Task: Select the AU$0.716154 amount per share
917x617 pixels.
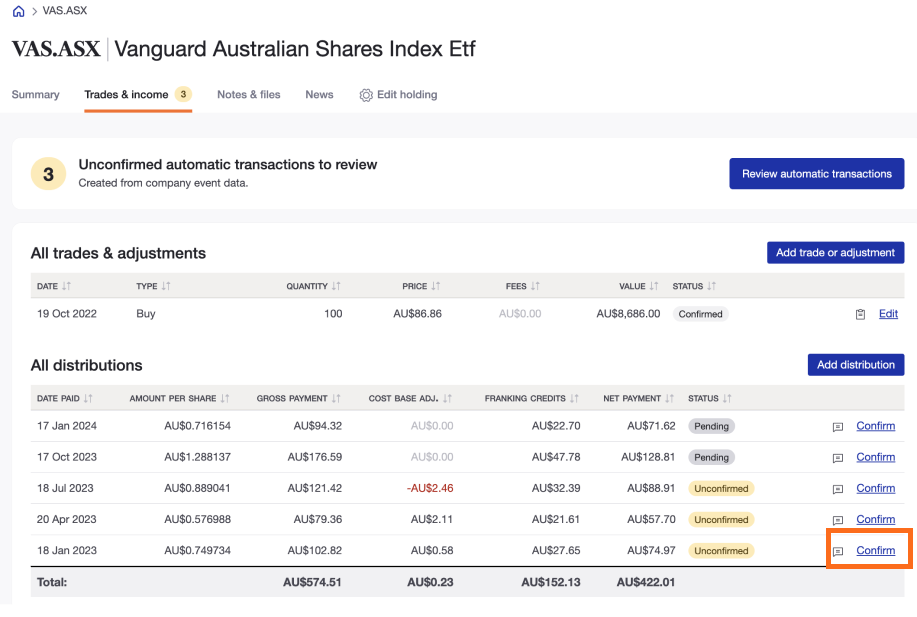Action: tap(198, 426)
